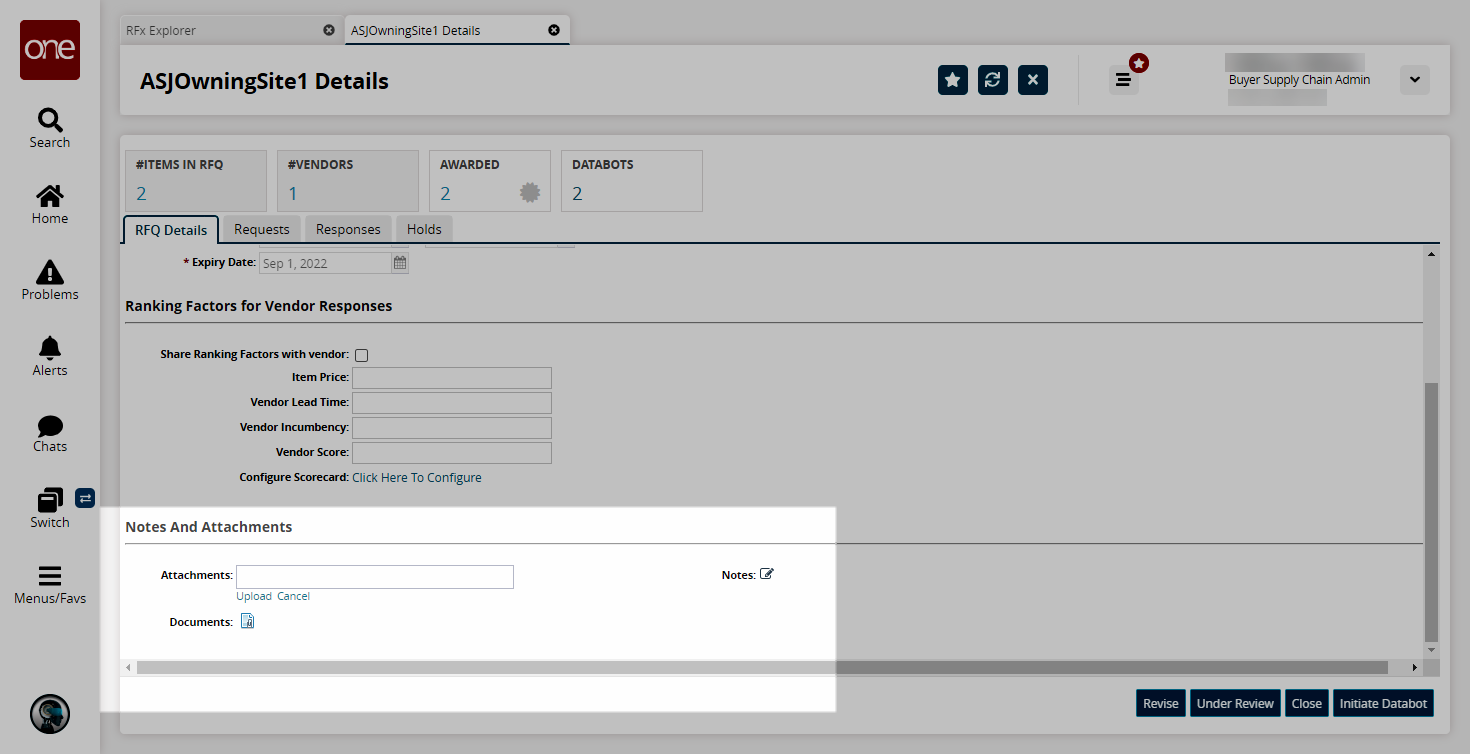The width and height of the screenshot is (1470, 754).
Task: Click the horizontal scrollbar left arrow
Action: (x=128, y=667)
